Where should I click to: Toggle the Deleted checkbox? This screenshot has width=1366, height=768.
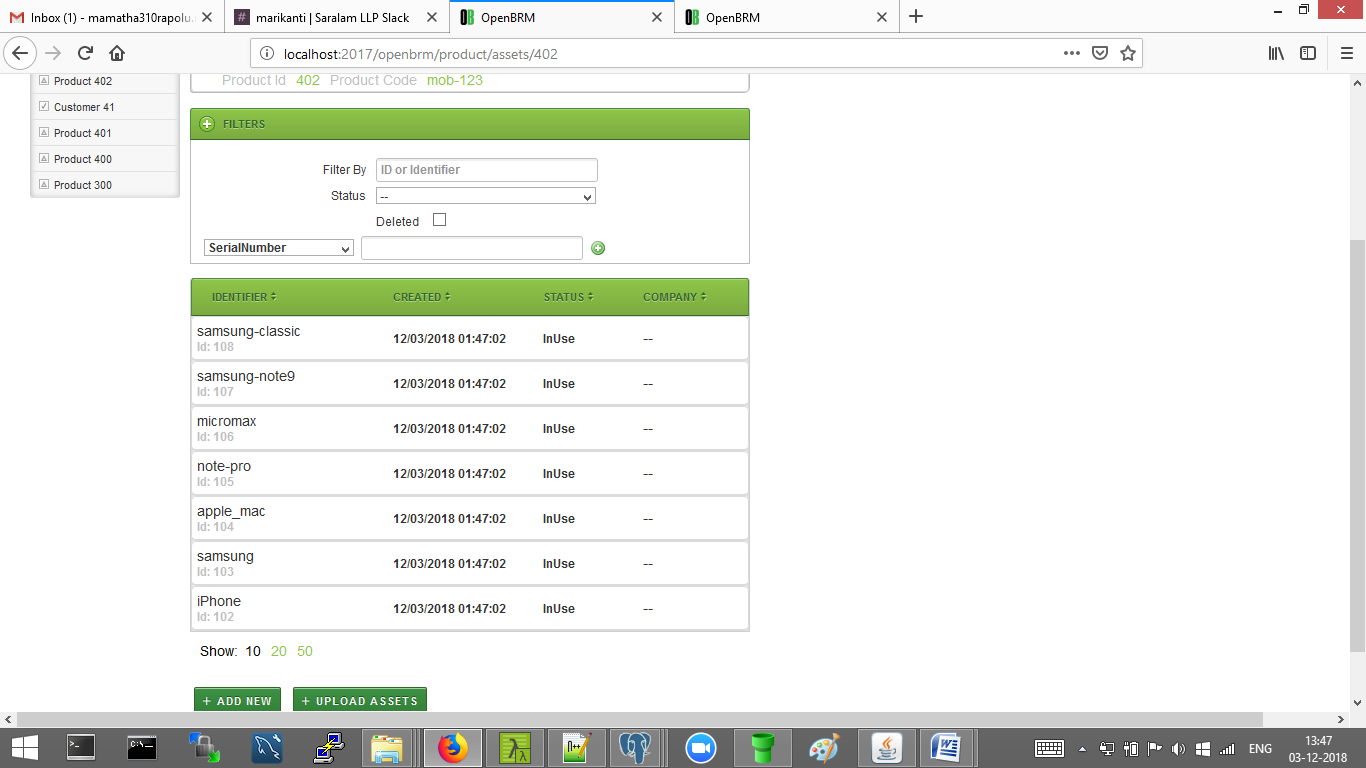point(439,220)
